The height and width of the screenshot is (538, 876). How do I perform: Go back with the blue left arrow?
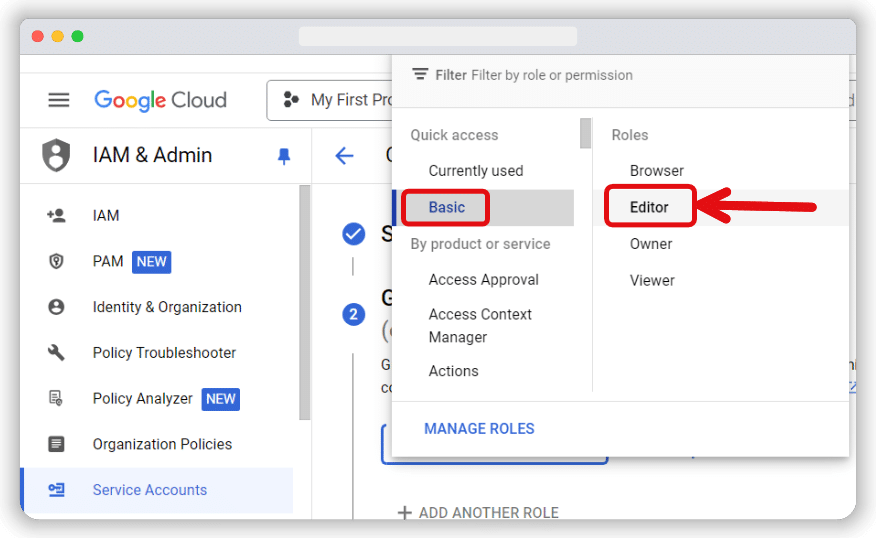point(345,155)
